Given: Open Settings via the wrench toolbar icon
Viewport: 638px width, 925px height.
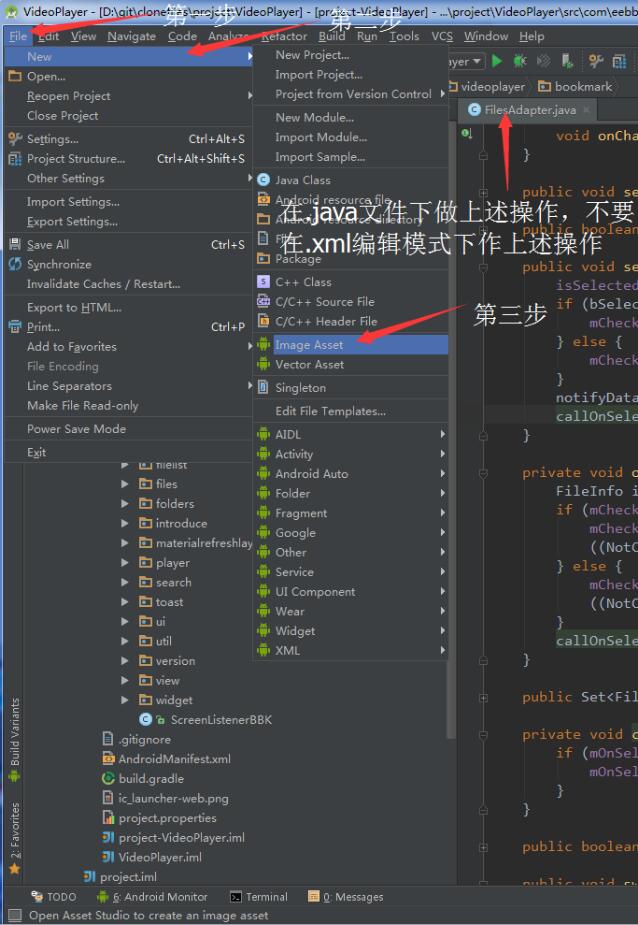Looking at the screenshot, I should [596, 61].
